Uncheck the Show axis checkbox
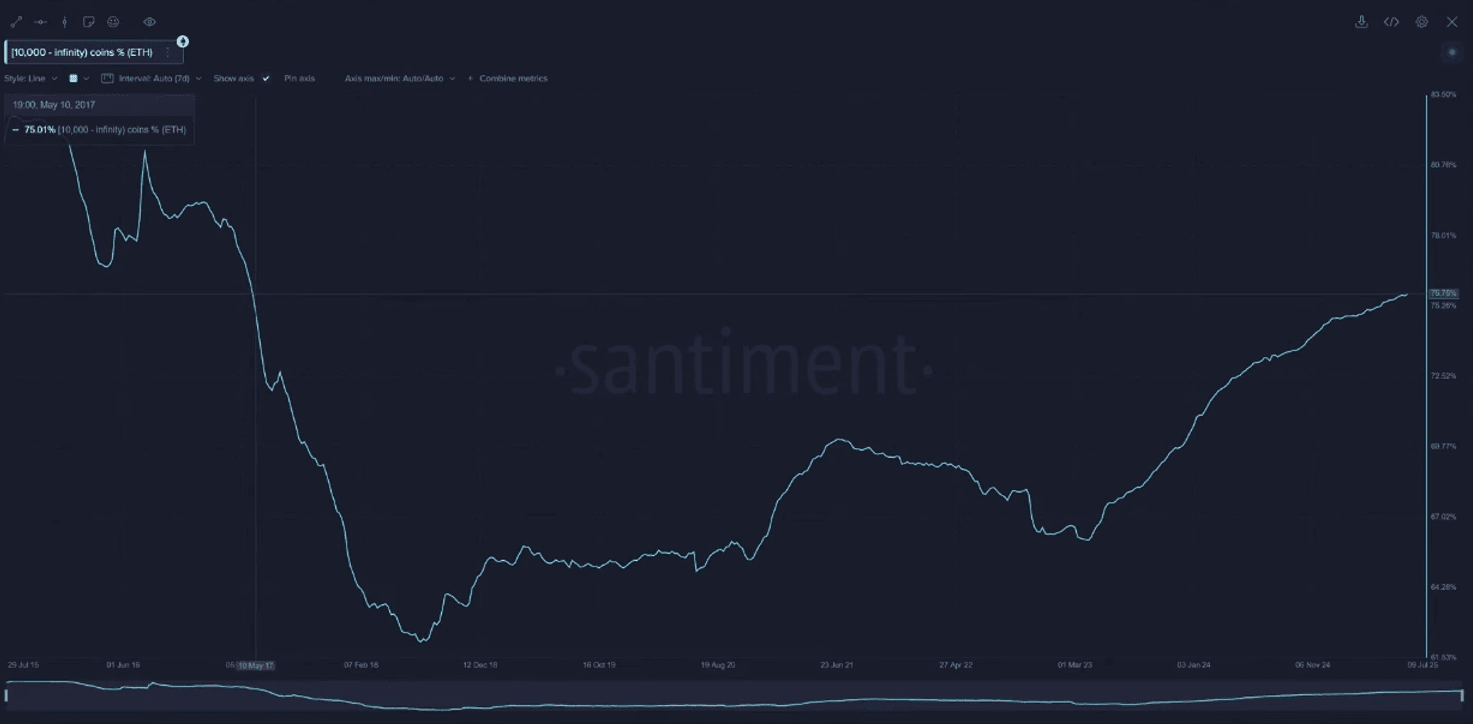1473x724 pixels. [266, 78]
